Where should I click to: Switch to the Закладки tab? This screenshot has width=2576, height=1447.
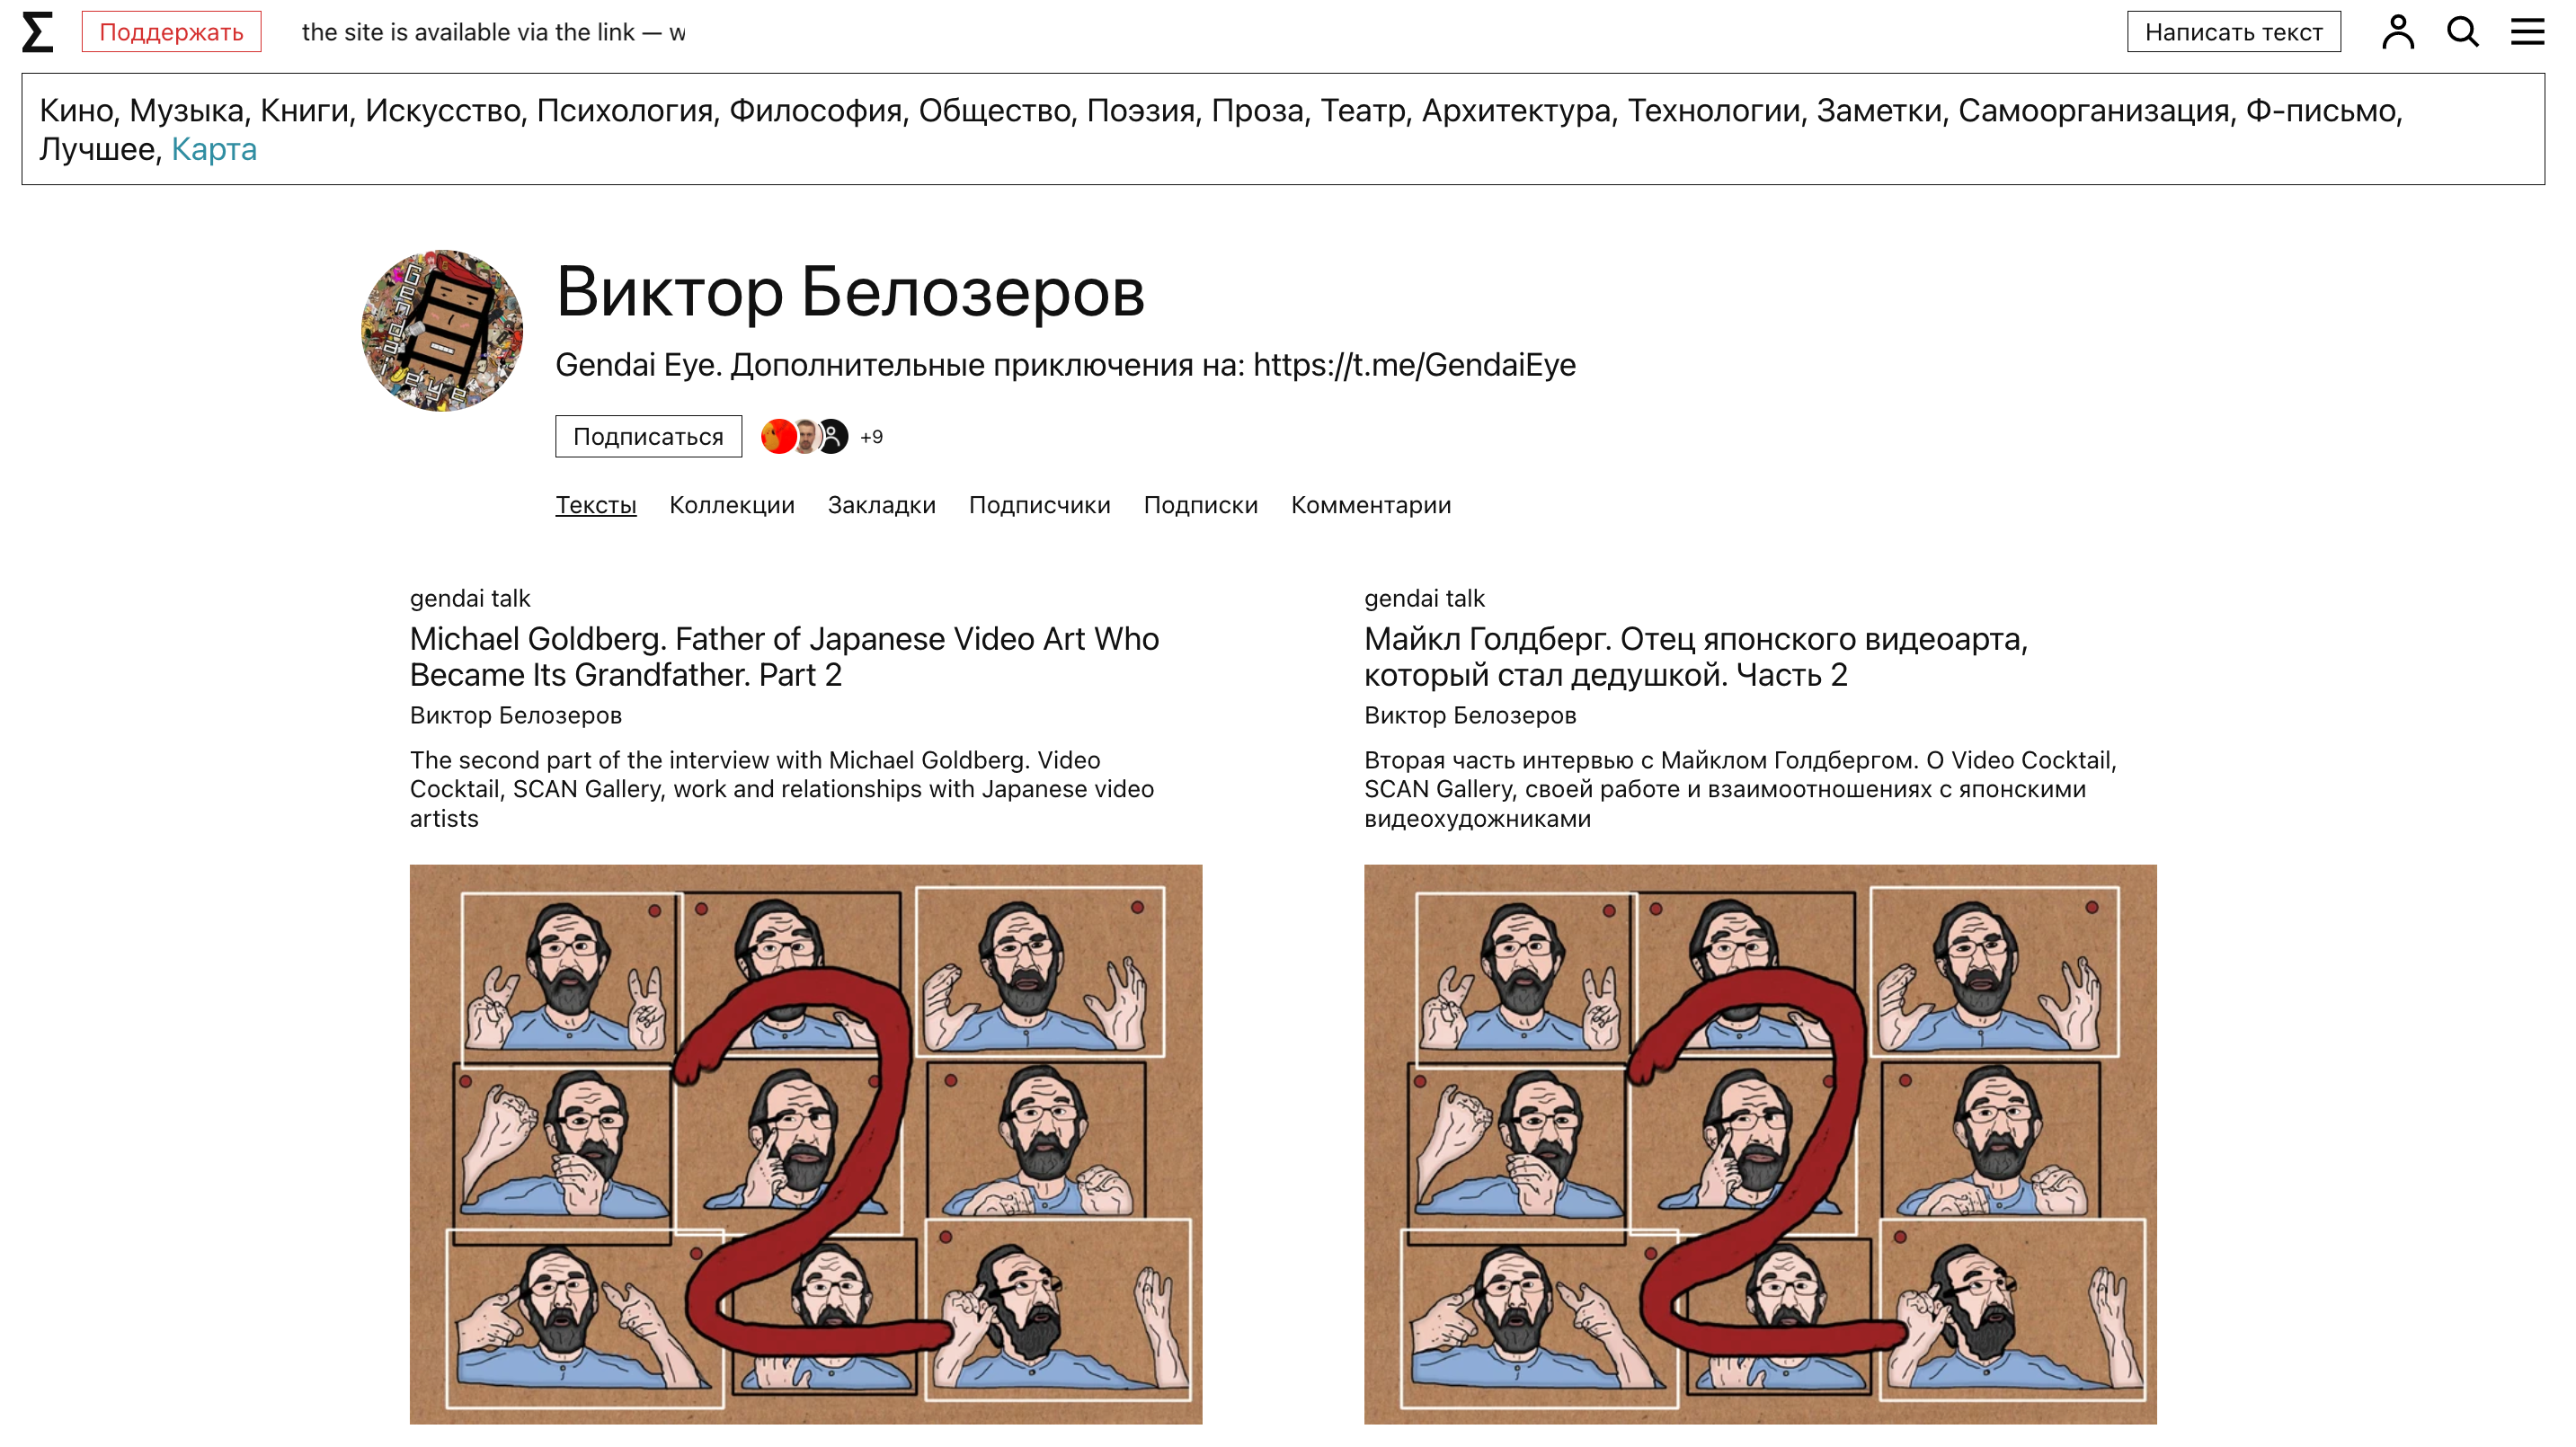click(881, 505)
